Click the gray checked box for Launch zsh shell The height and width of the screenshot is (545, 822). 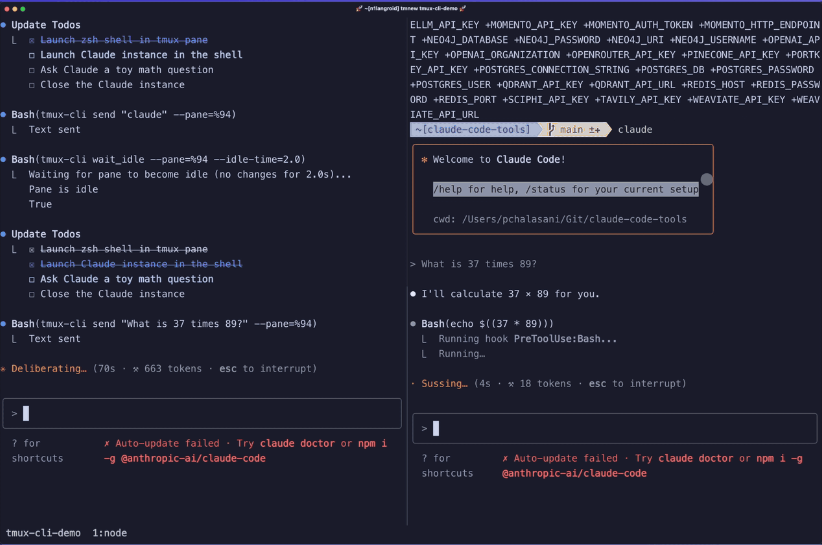pyautogui.click(x=31, y=249)
